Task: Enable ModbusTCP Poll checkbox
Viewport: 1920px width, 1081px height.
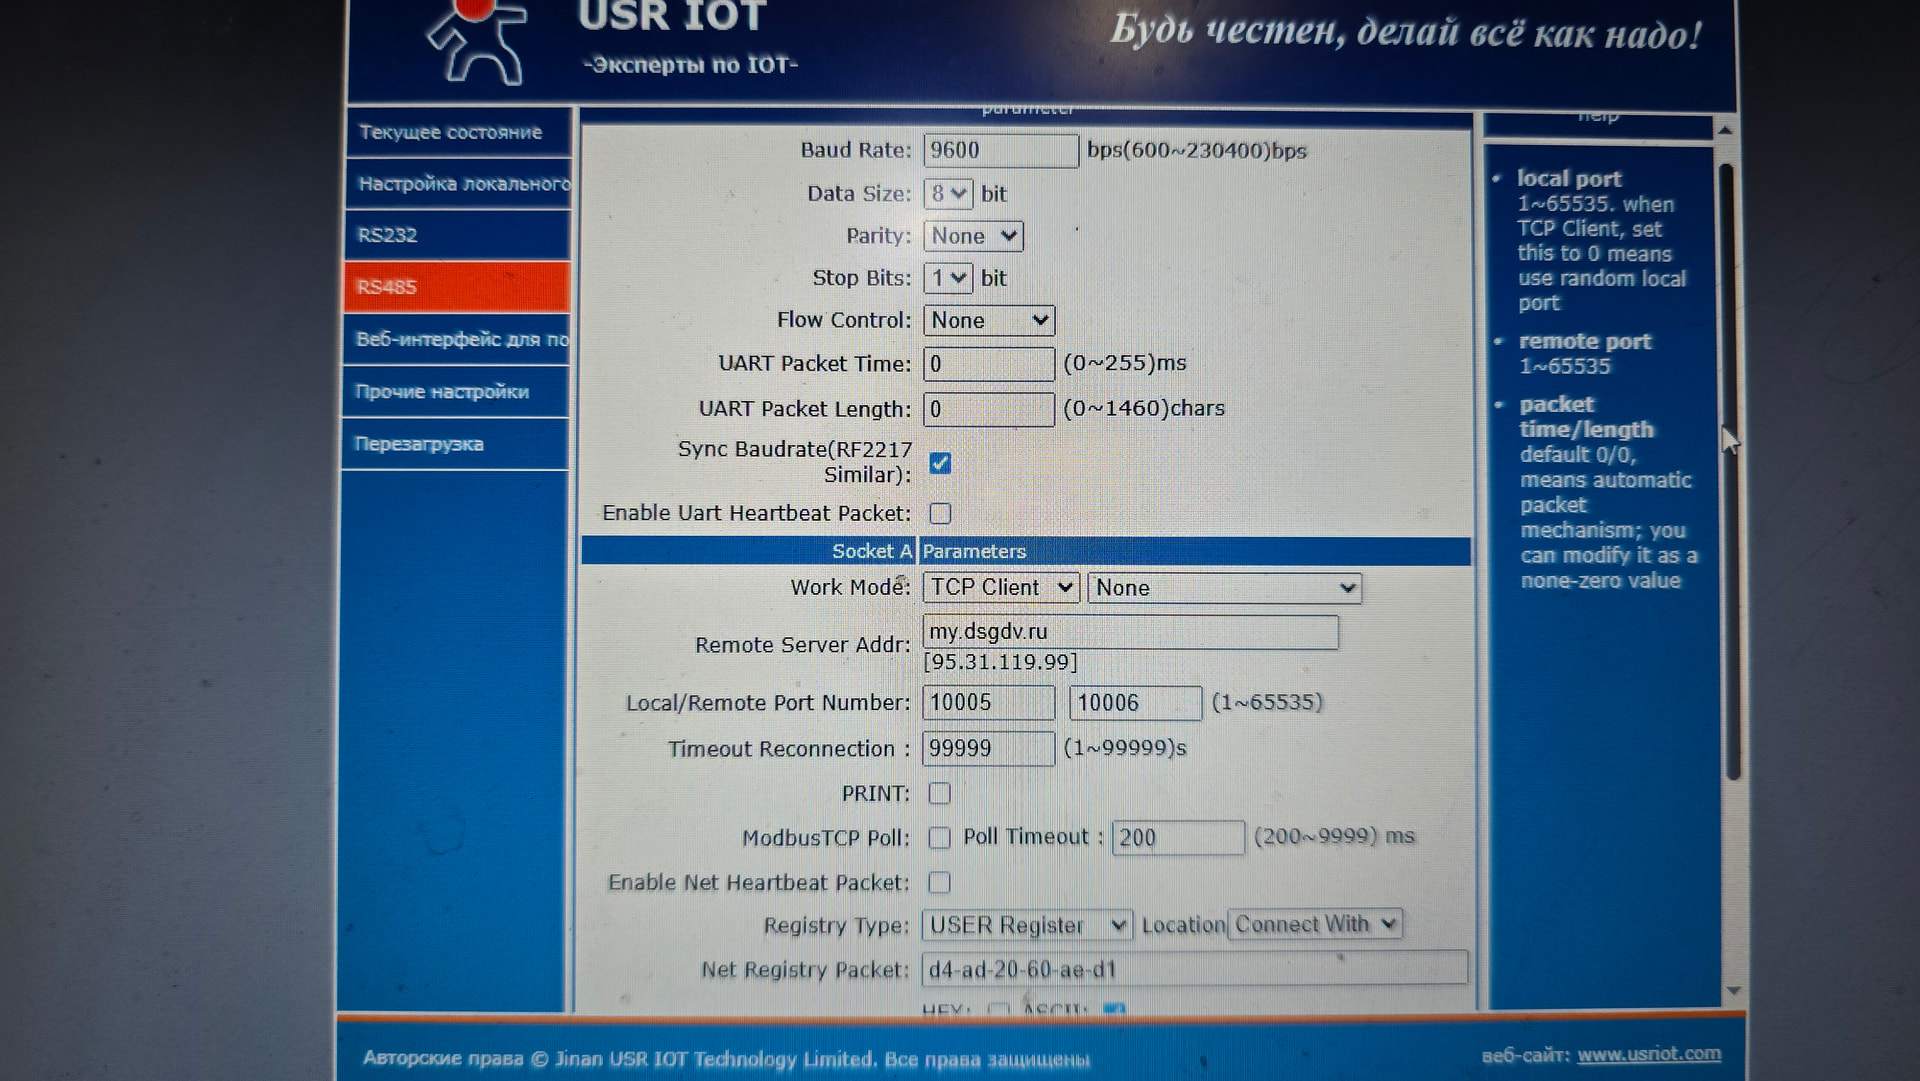Action: pos(939,838)
